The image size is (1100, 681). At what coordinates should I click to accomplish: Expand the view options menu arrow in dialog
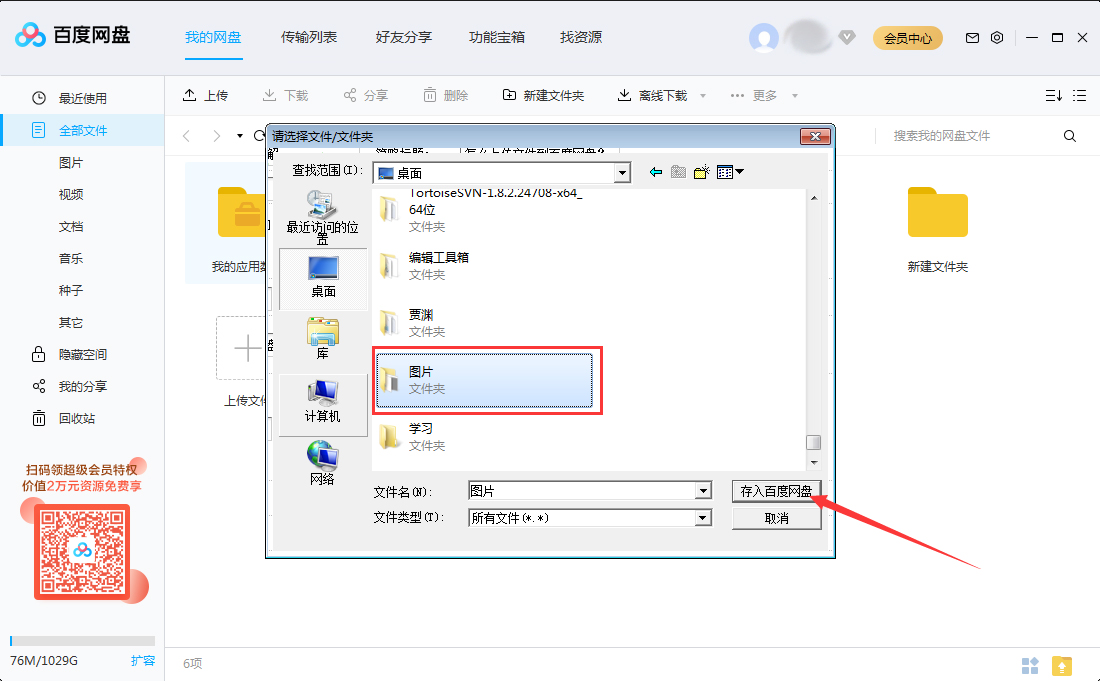click(740, 172)
